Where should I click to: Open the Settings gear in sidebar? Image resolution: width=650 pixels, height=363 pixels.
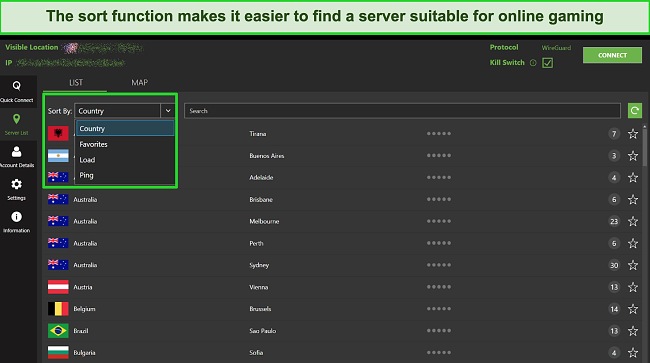17,189
